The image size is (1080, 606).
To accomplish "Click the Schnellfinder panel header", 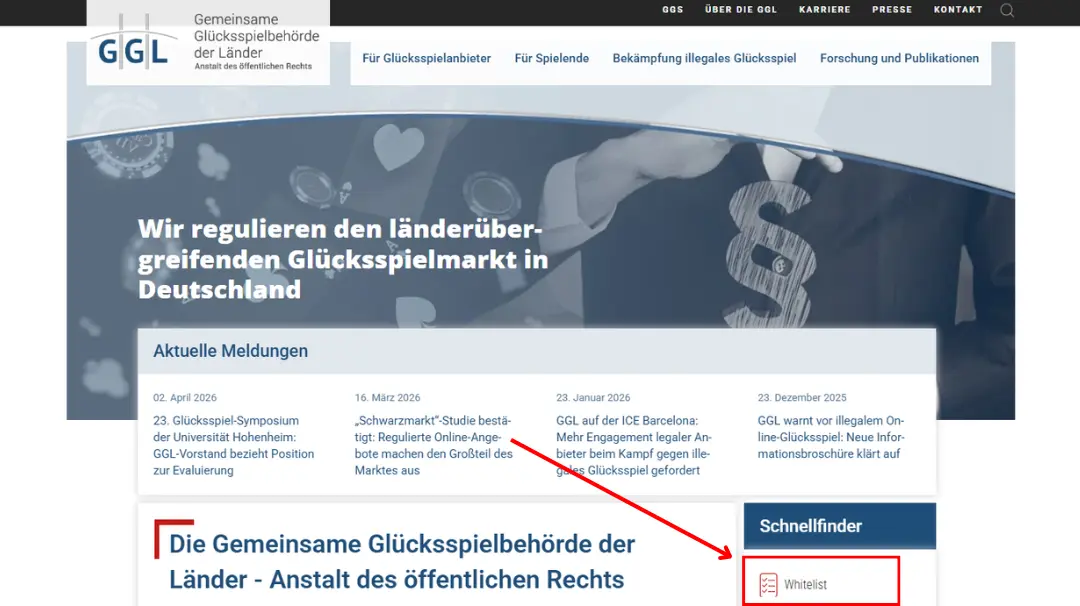I will pyautogui.click(x=840, y=526).
